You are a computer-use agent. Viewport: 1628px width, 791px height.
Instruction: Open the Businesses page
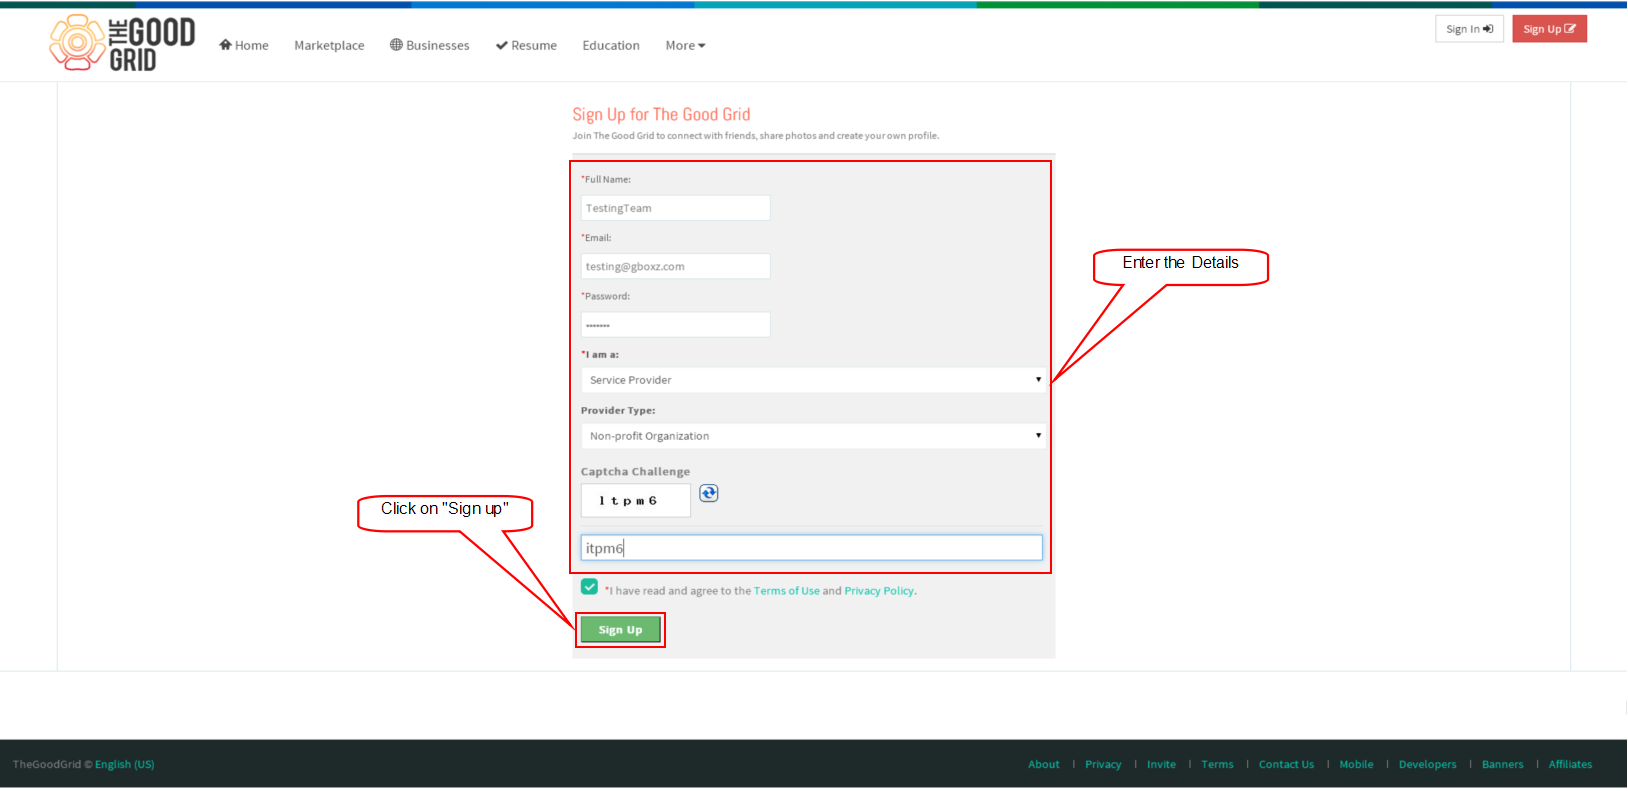[x=429, y=45]
